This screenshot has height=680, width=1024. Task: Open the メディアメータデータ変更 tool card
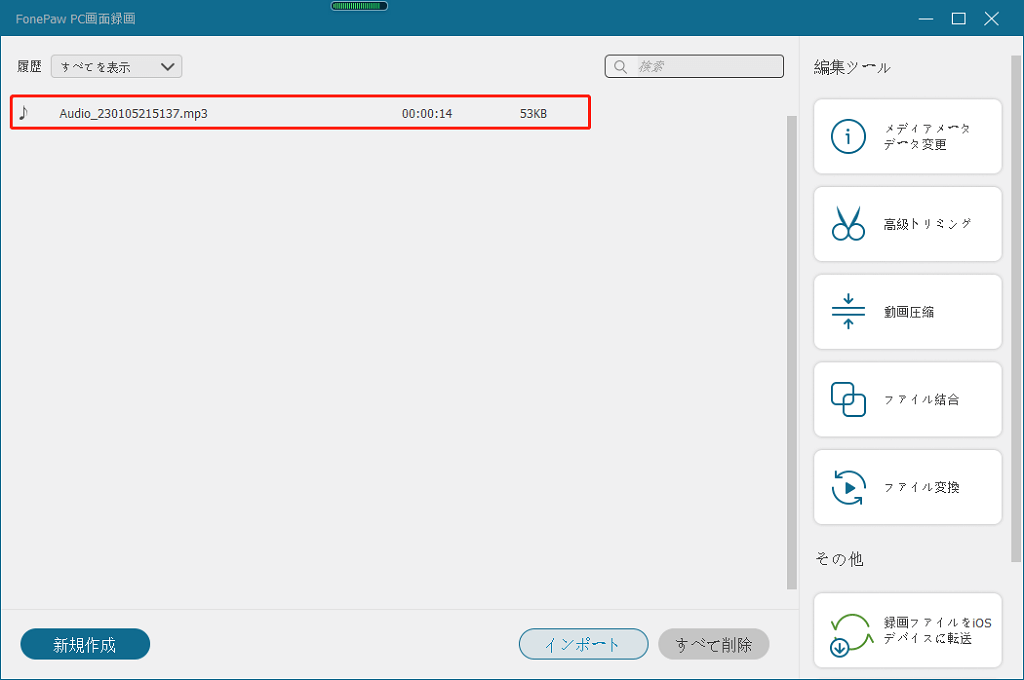(907, 137)
